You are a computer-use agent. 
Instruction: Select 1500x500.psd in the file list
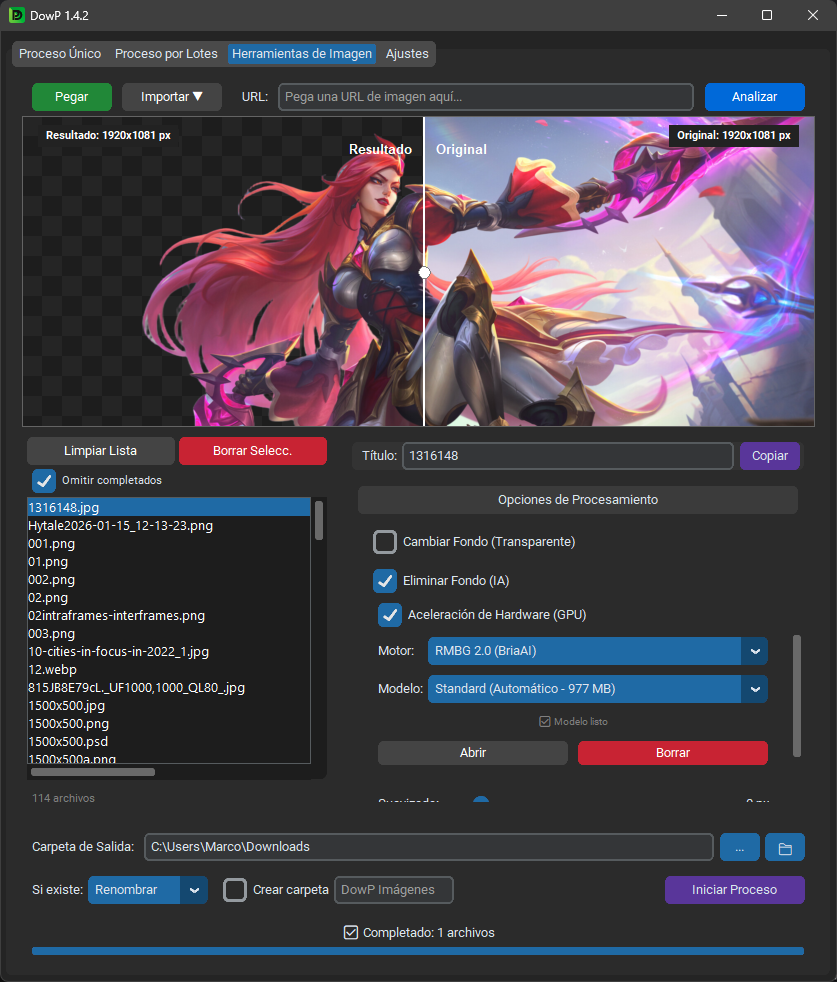click(169, 742)
